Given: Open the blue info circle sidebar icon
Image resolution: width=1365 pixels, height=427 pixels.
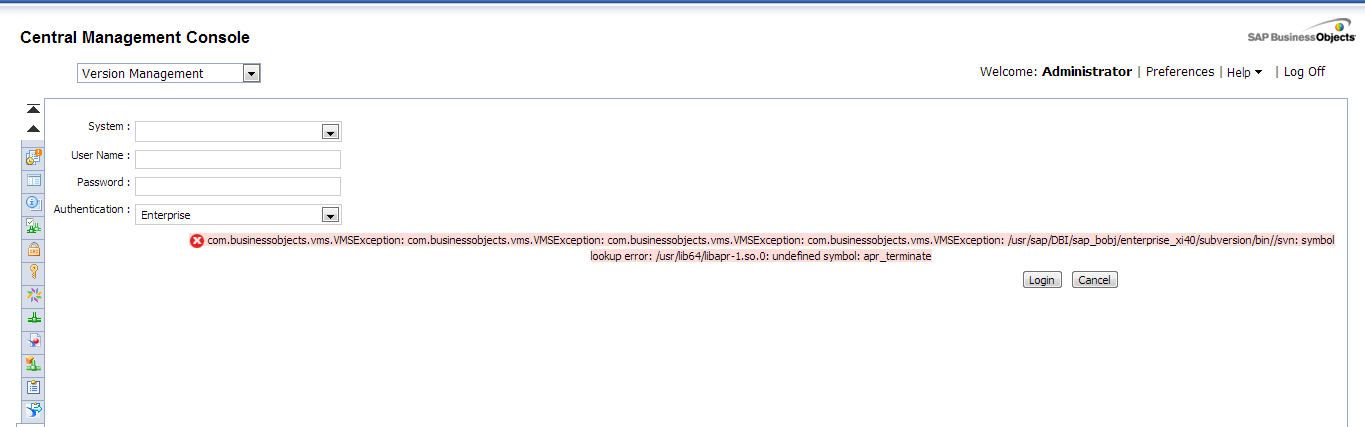Looking at the screenshot, I should click(x=33, y=202).
